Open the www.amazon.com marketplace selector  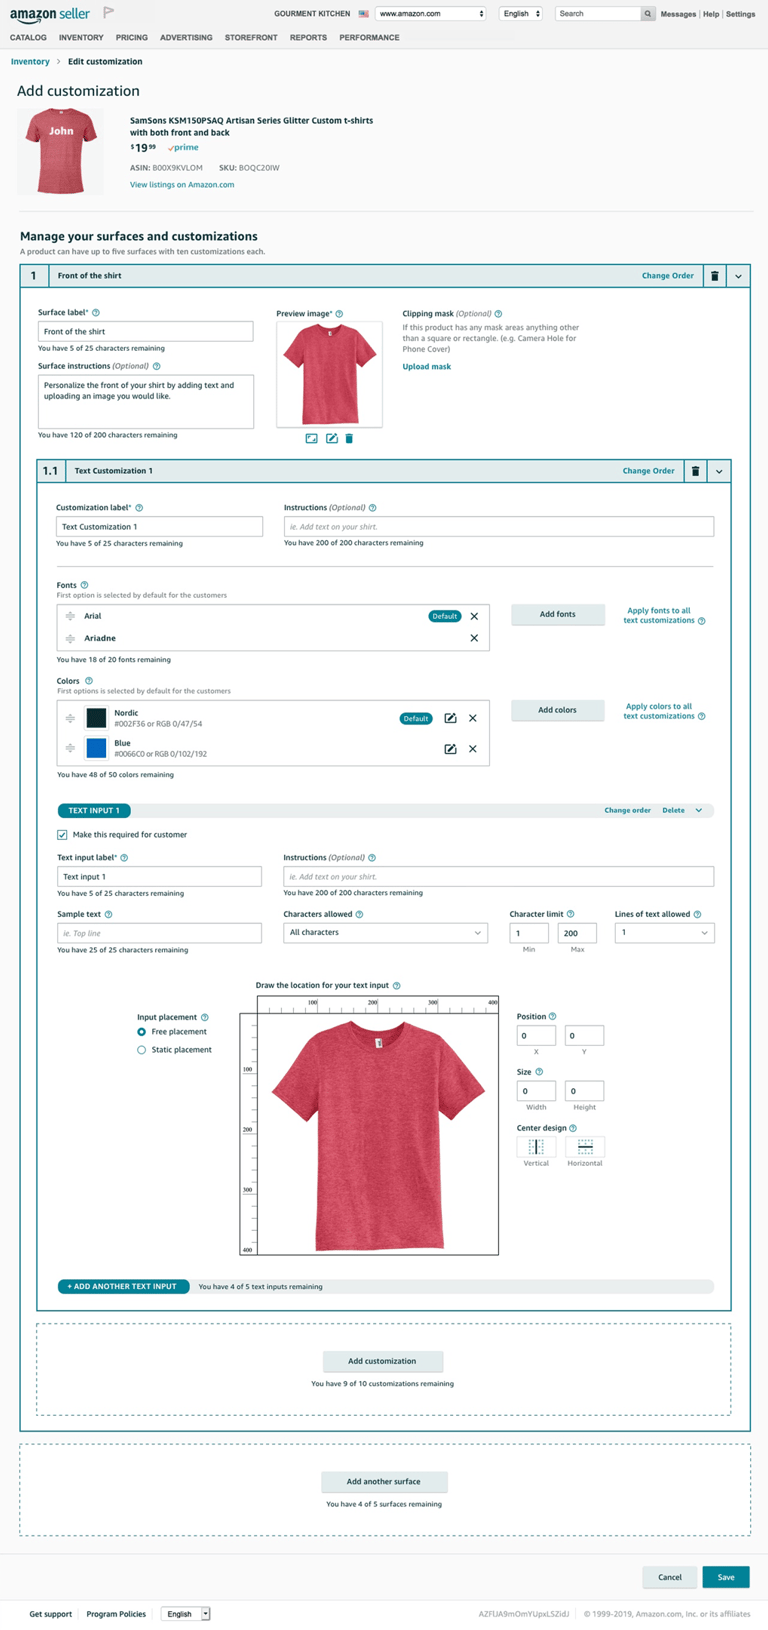tap(431, 14)
